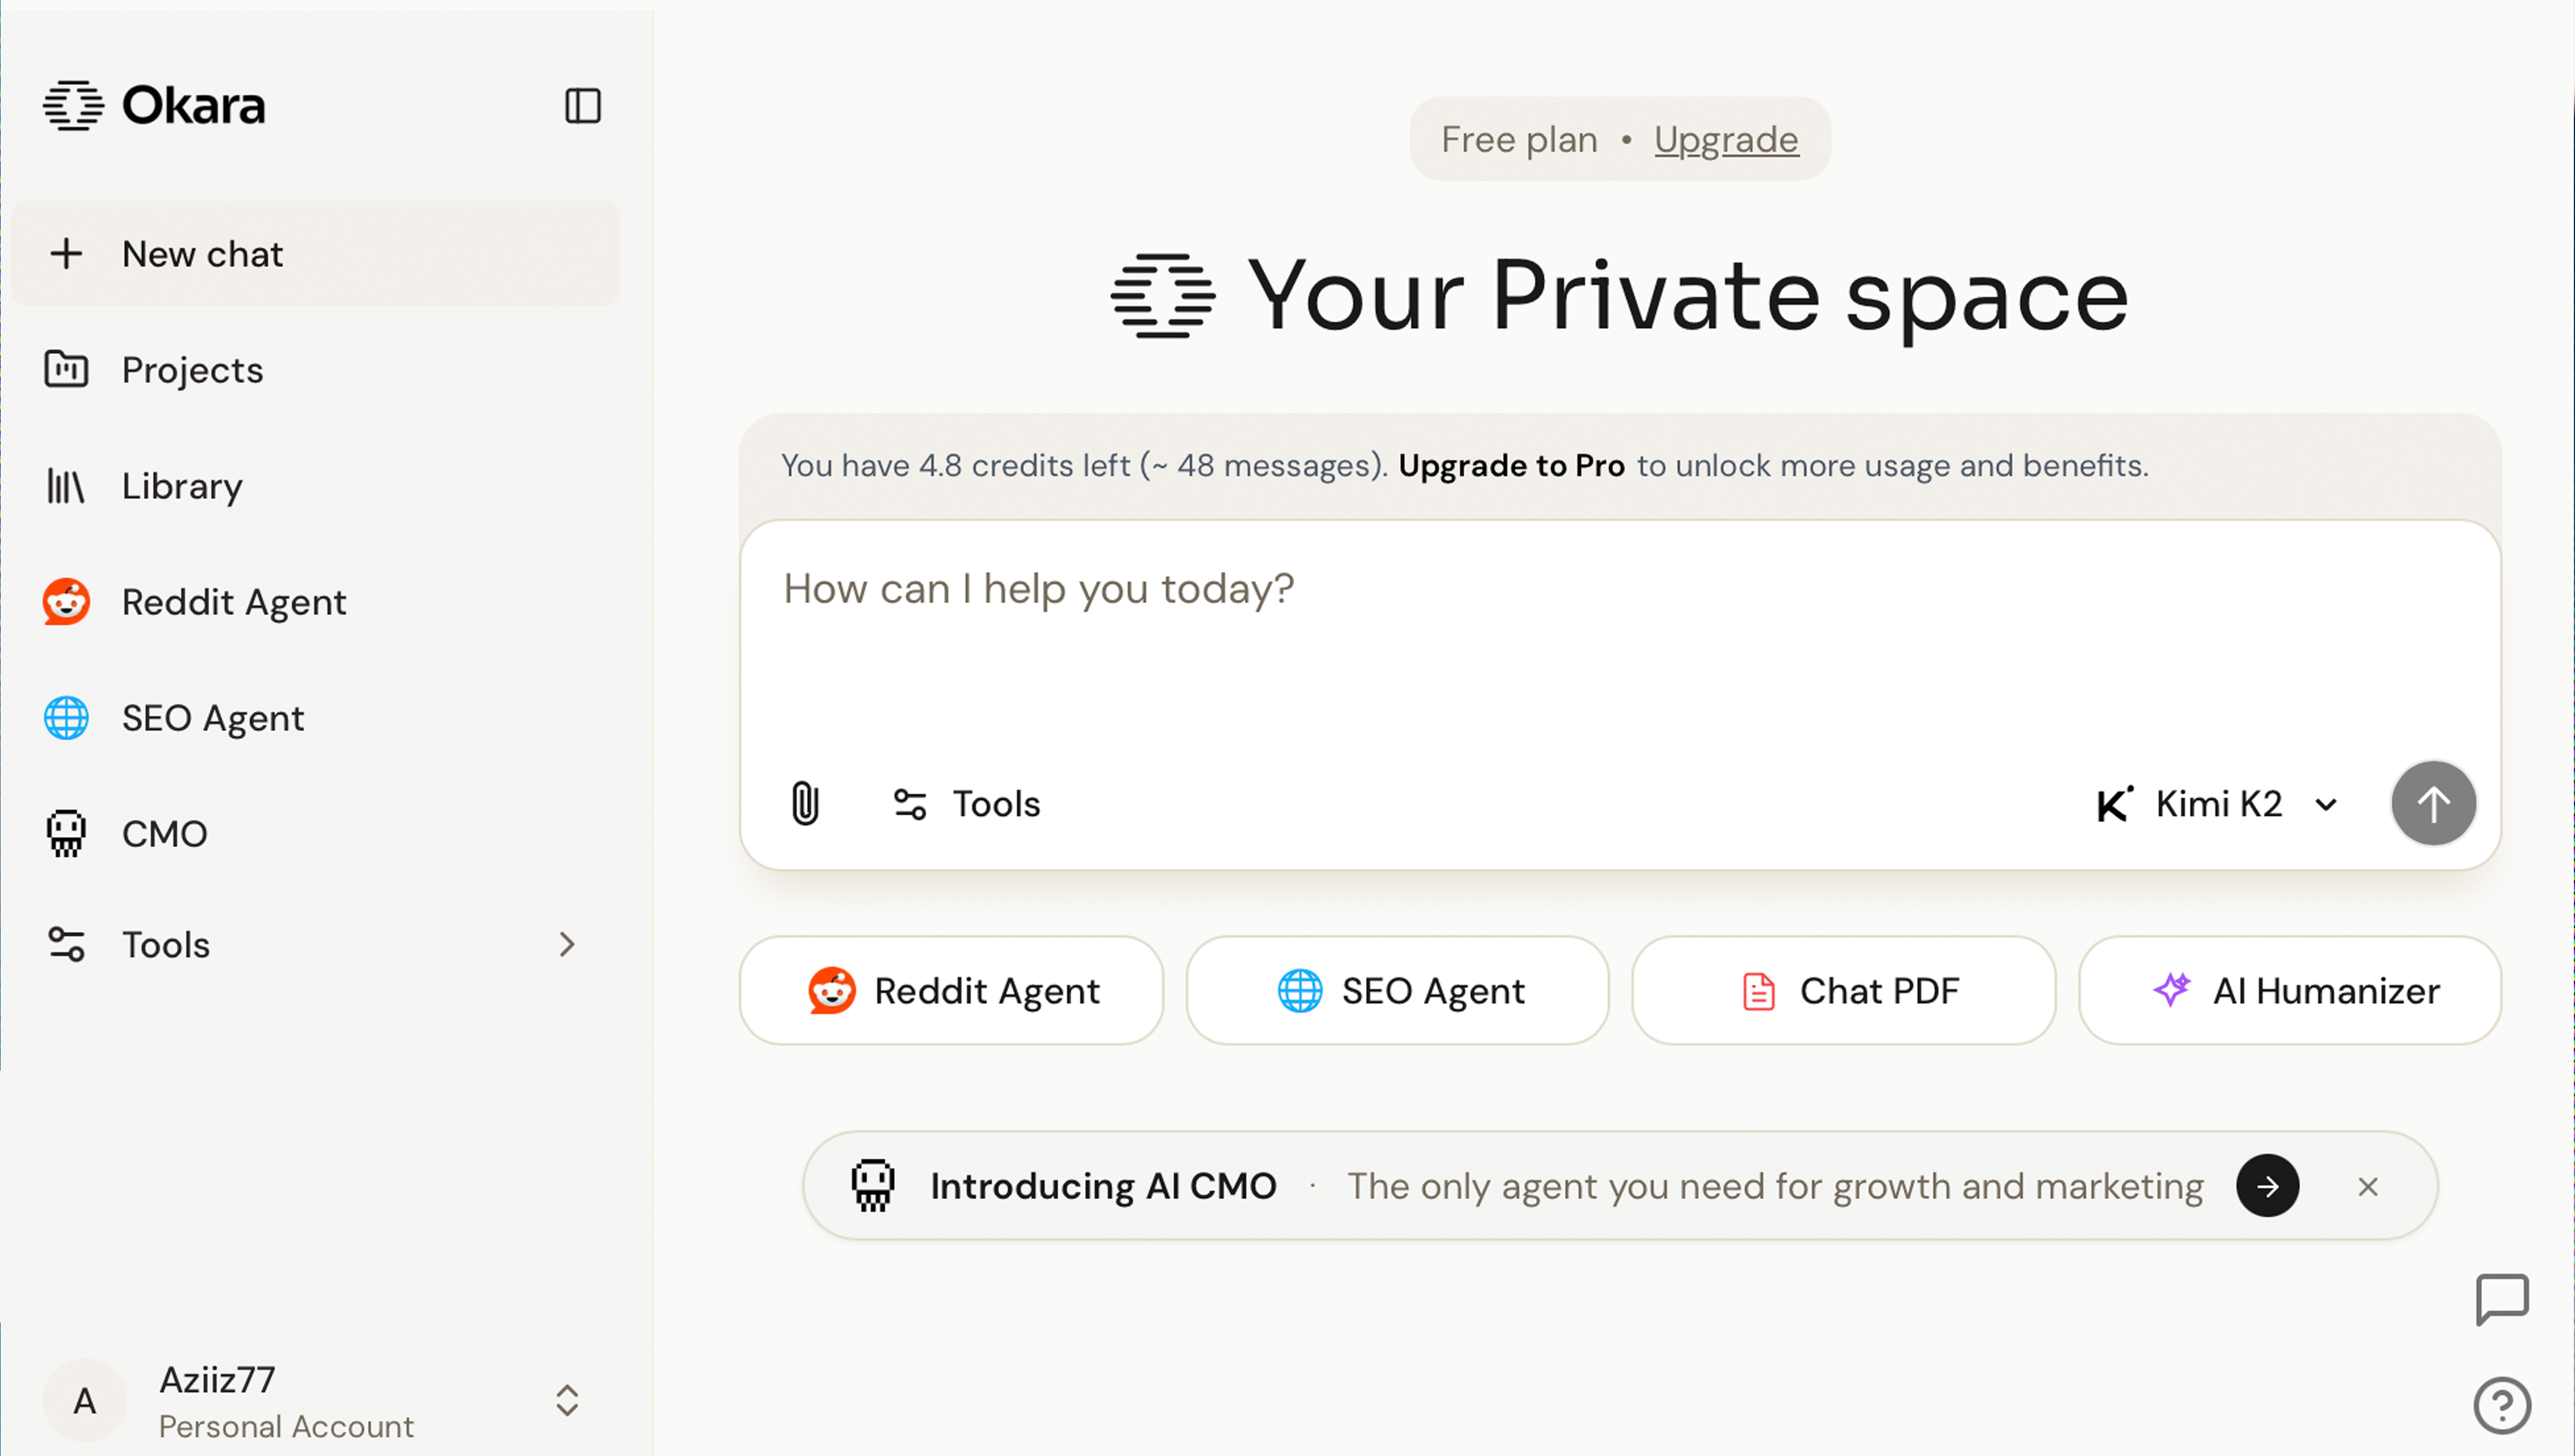Go to Projects in the sidebar

click(192, 370)
